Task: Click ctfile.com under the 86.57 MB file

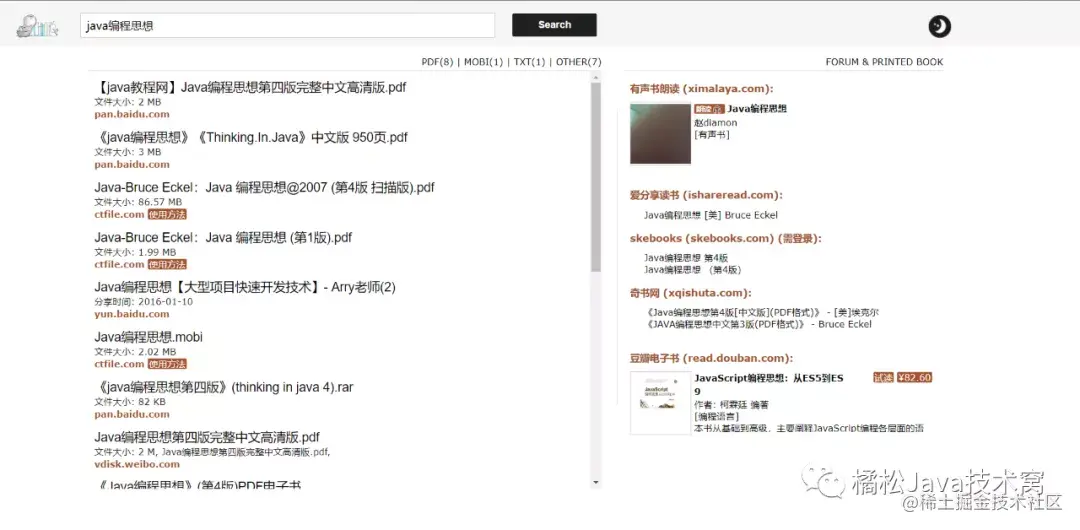Action: pyautogui.click(x=119, y=214)
